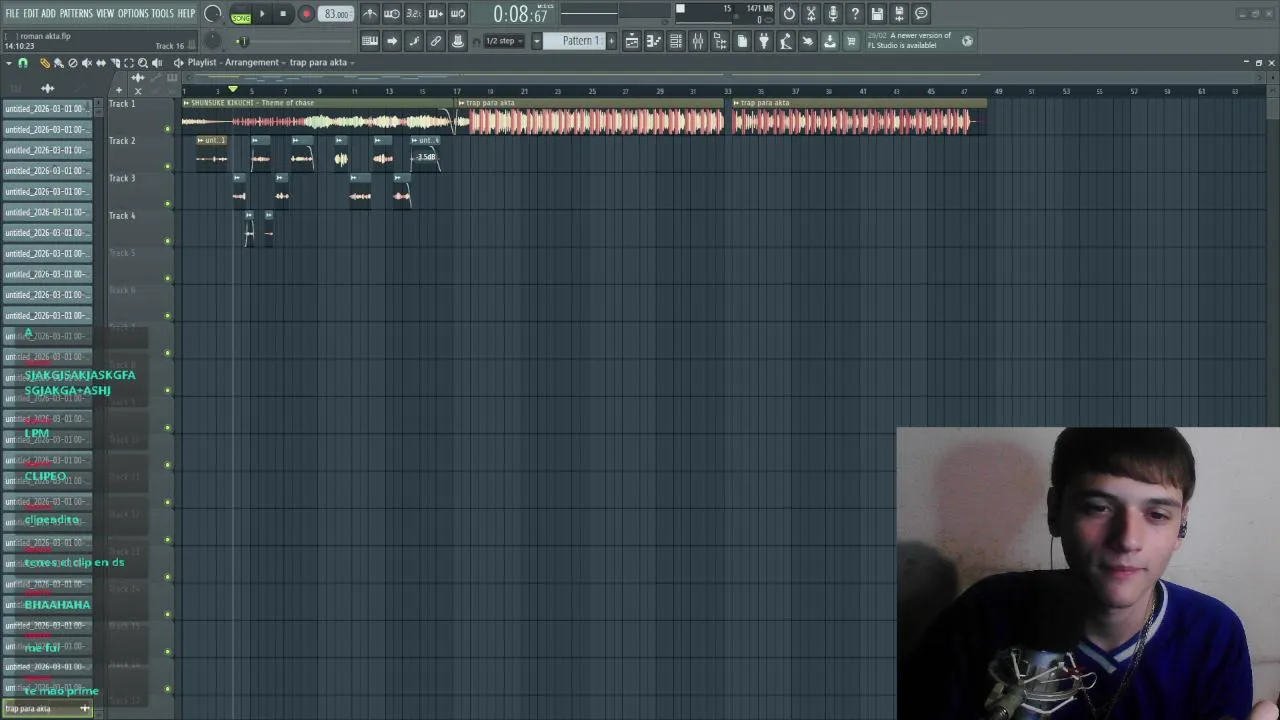Open the Browser view

point(720,41)
